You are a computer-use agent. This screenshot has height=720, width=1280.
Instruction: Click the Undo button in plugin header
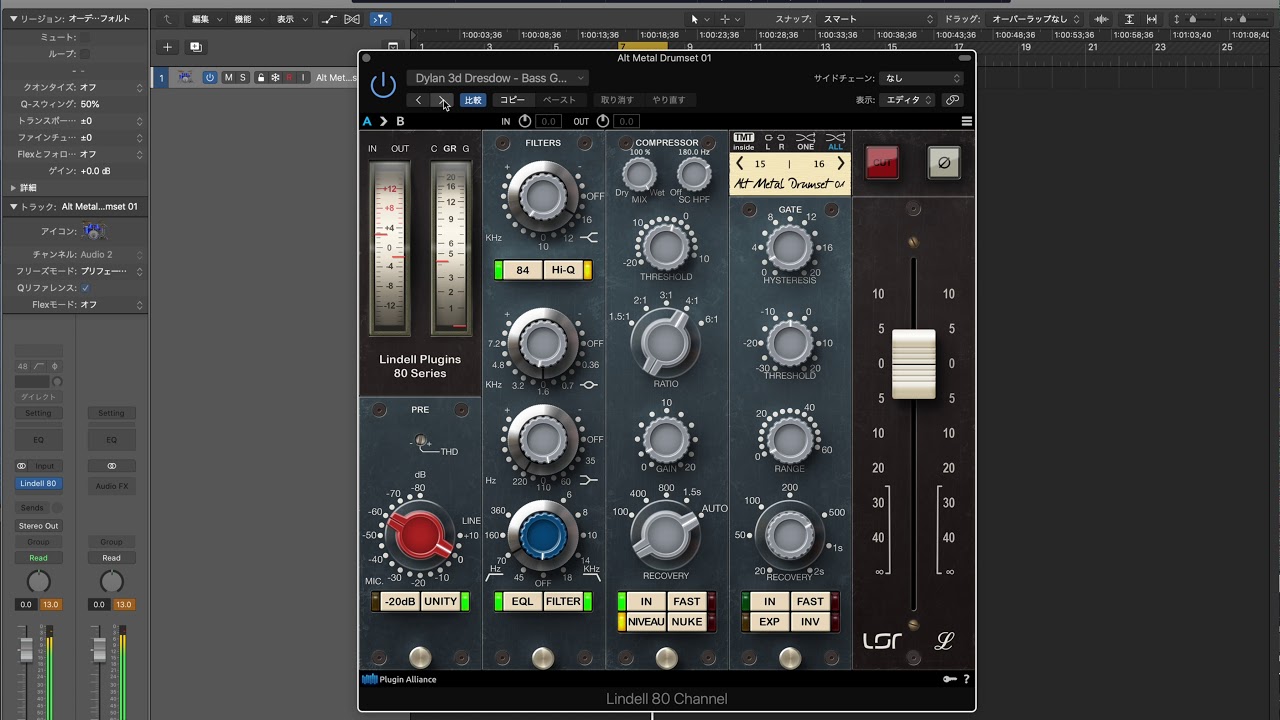tap(617, 100)
